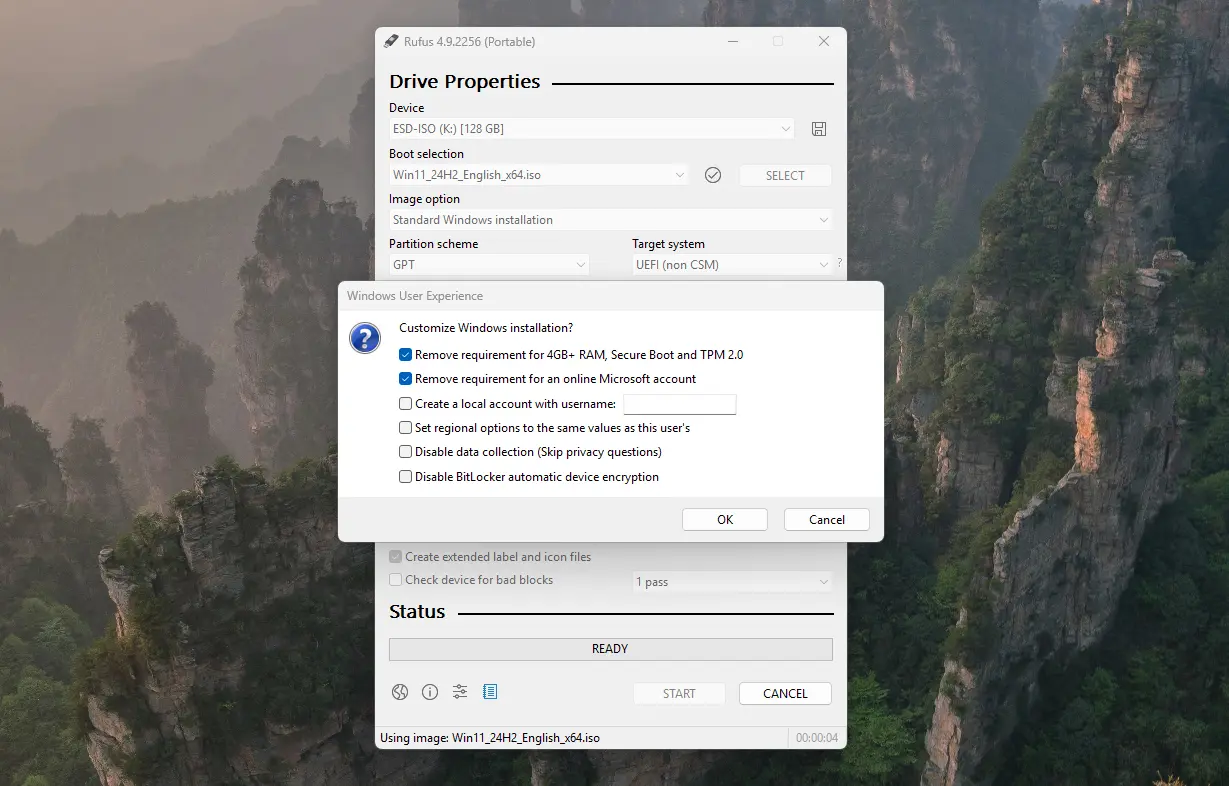Click the local account username text field
Image resolution: width=1229 pixels, height=786 pixels.
tap(680, 404)
